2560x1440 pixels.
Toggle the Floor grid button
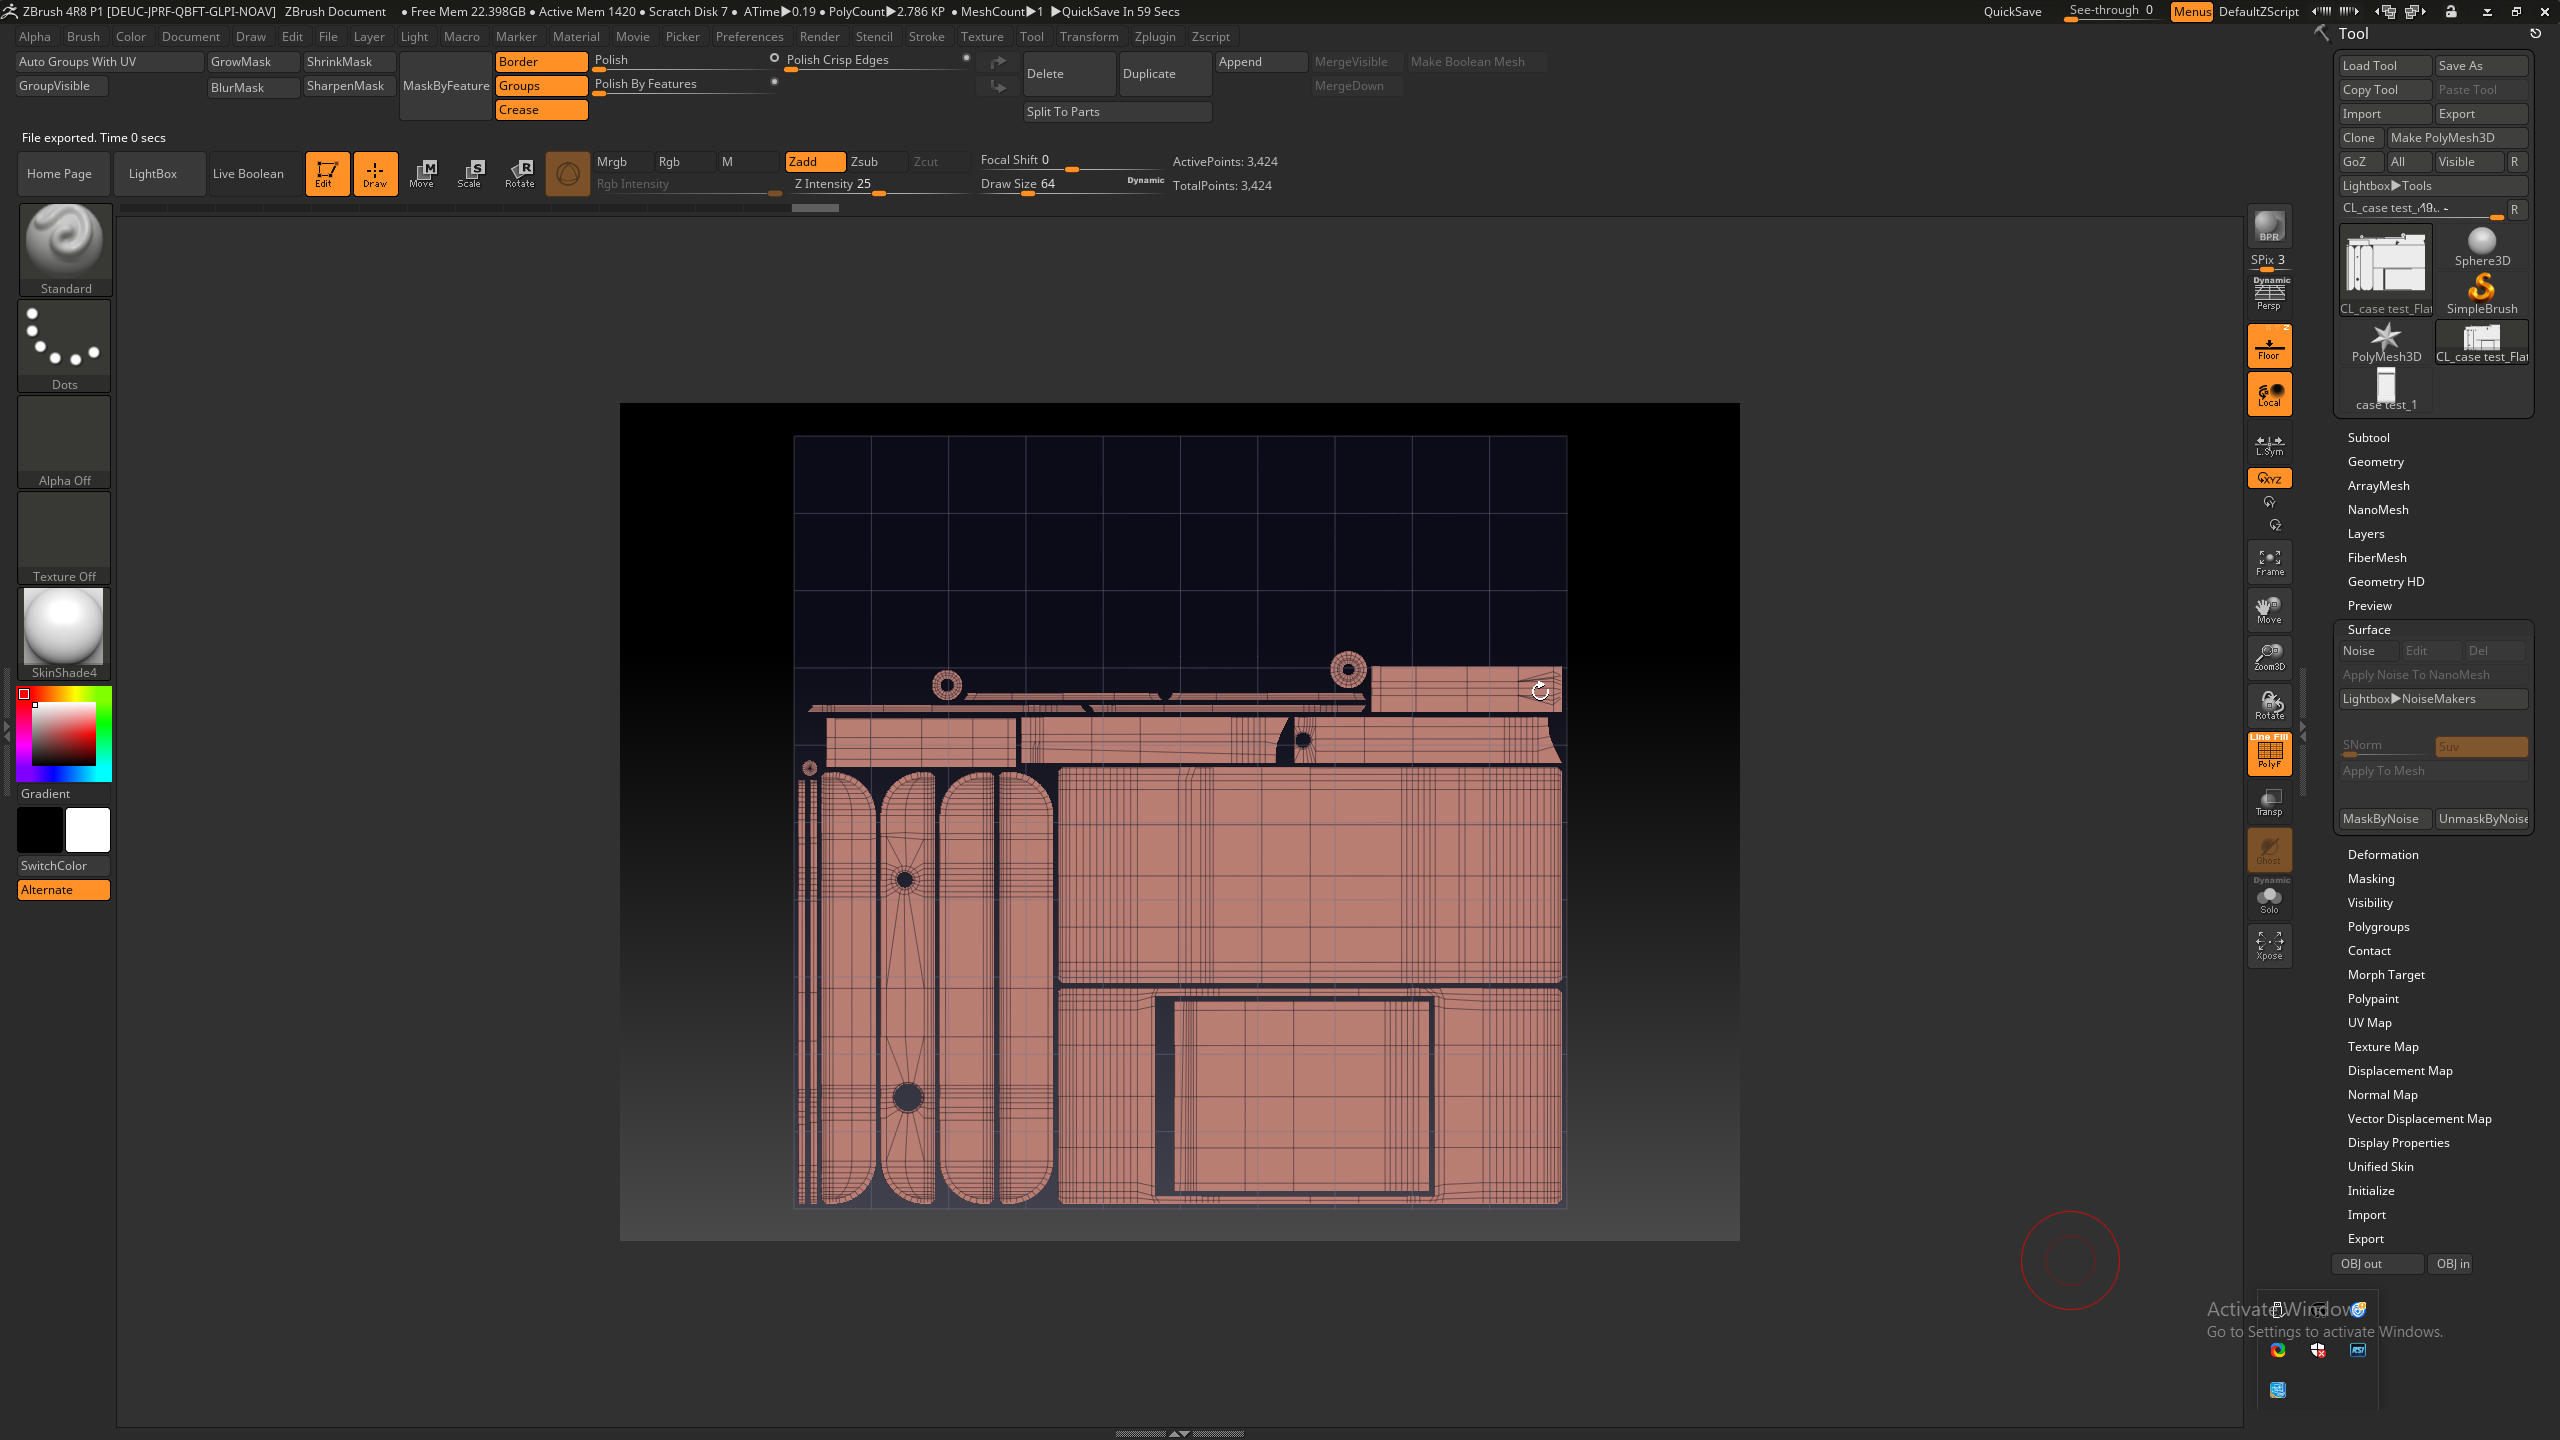(2269, 346)
